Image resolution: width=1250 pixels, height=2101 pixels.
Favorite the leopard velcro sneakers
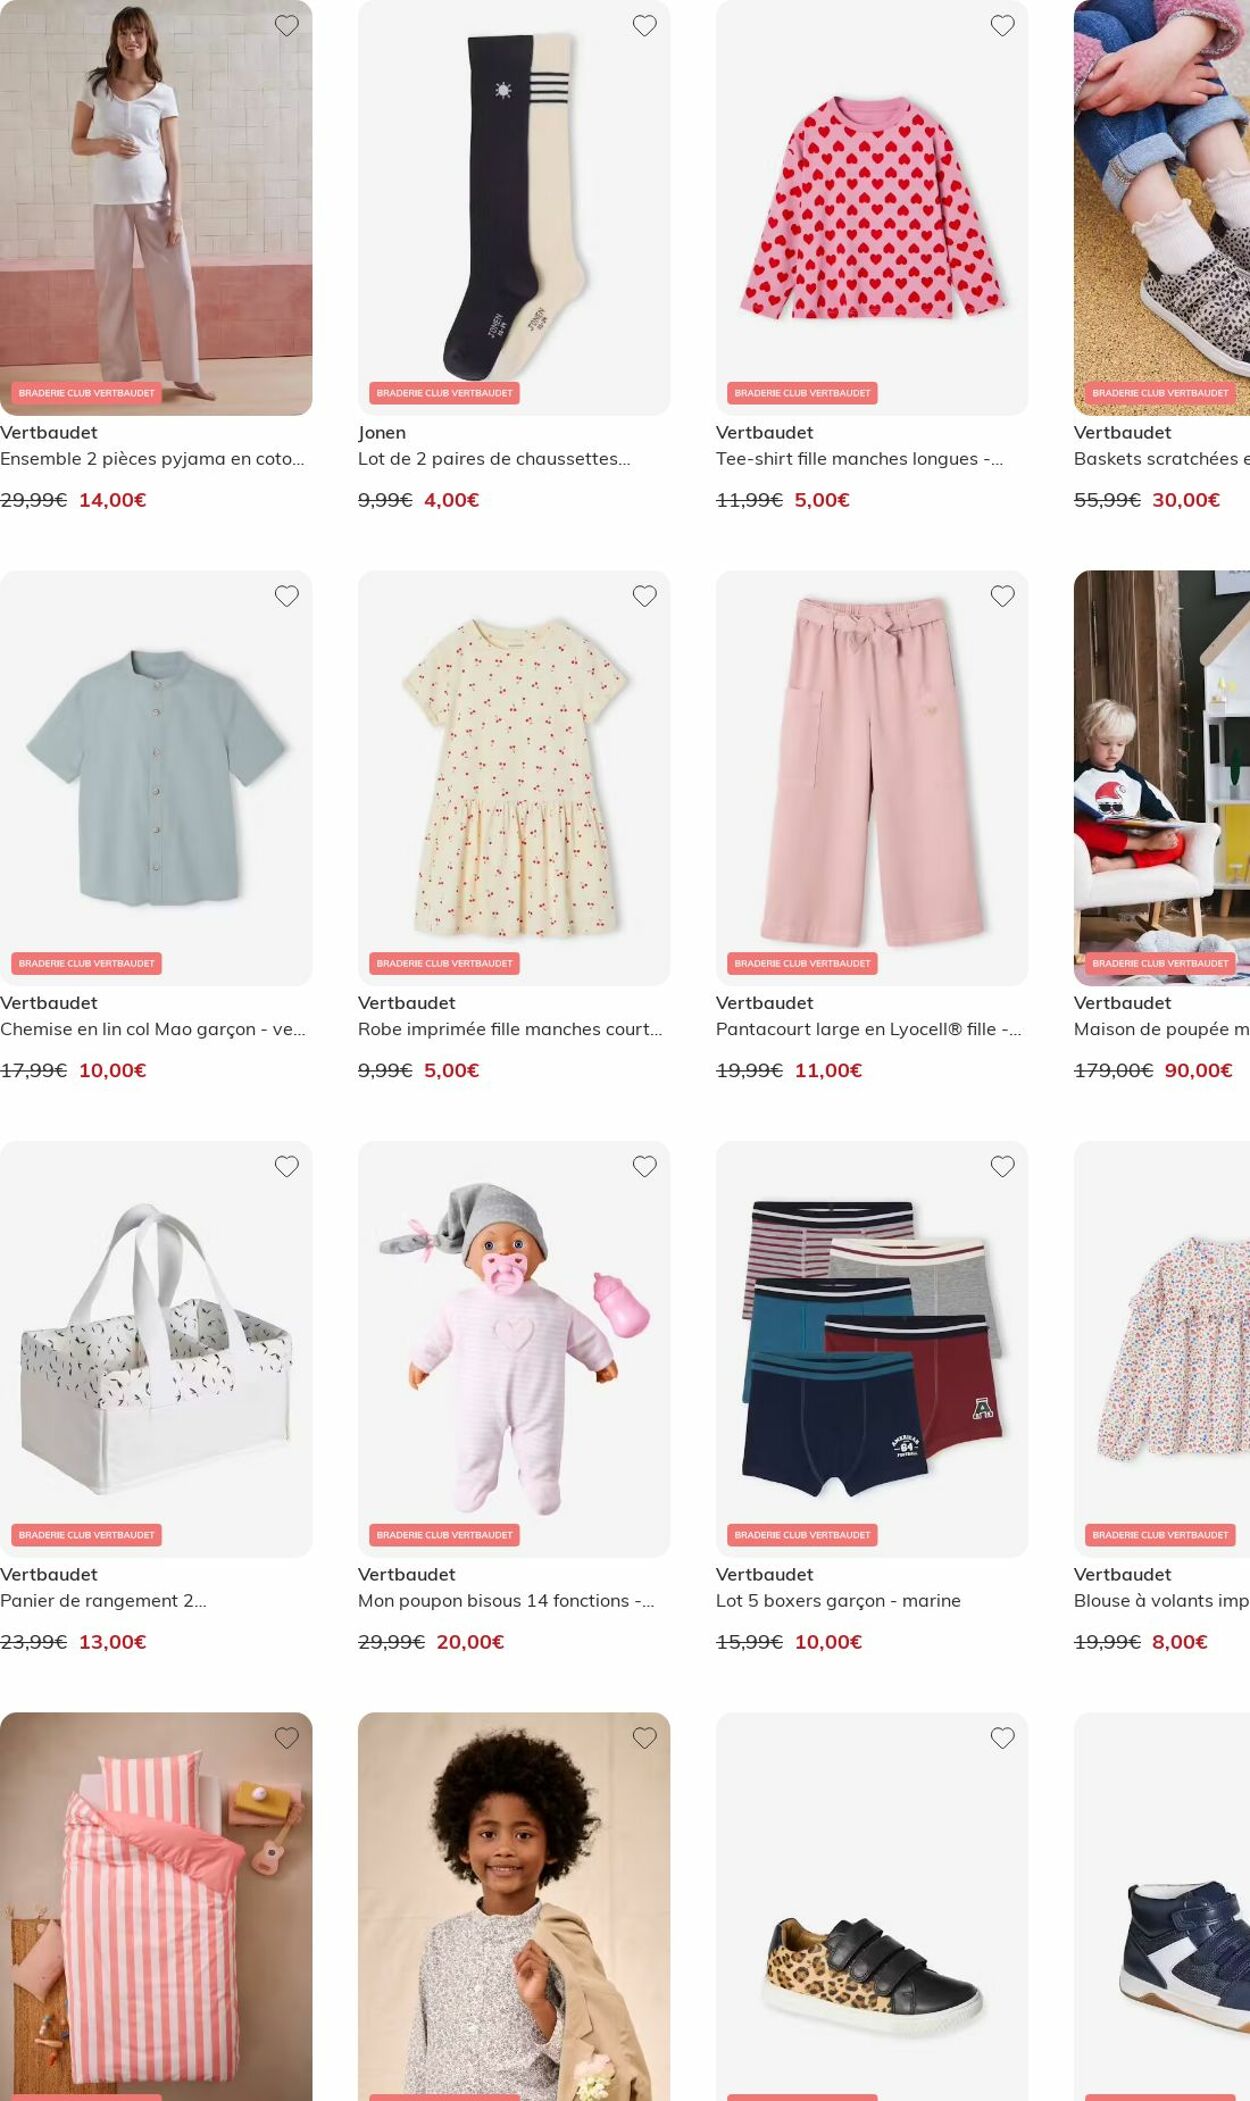pos(1002,1738)
